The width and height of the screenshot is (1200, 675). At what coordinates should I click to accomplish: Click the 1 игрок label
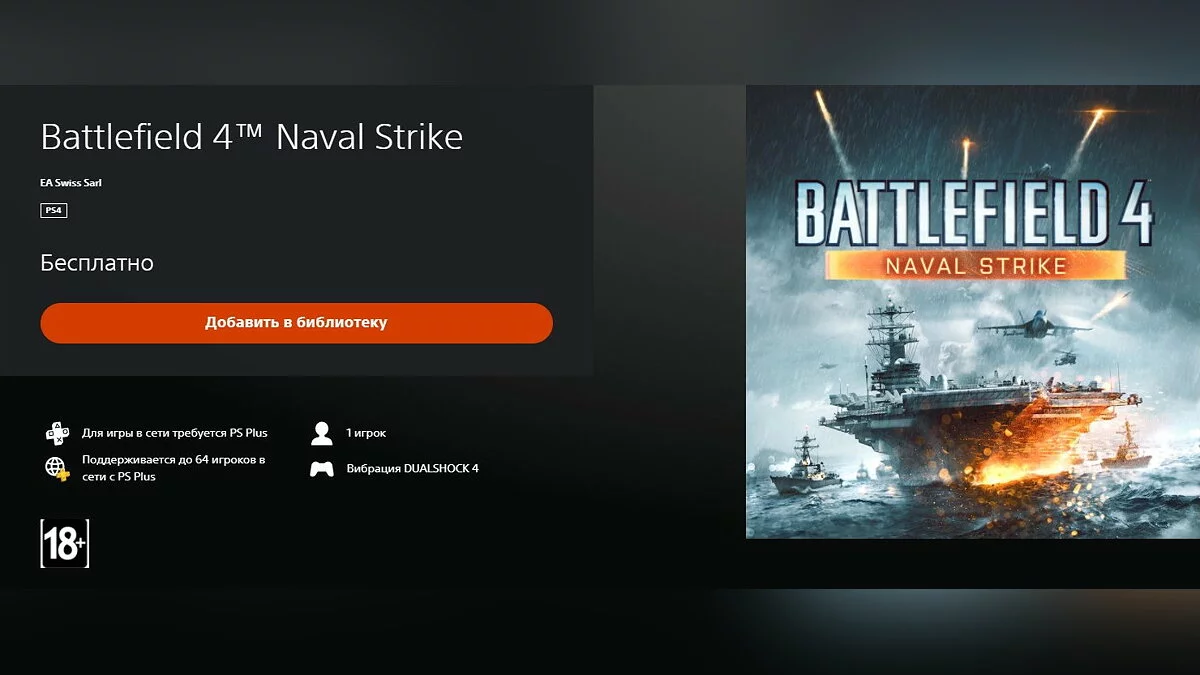(366, 433)
